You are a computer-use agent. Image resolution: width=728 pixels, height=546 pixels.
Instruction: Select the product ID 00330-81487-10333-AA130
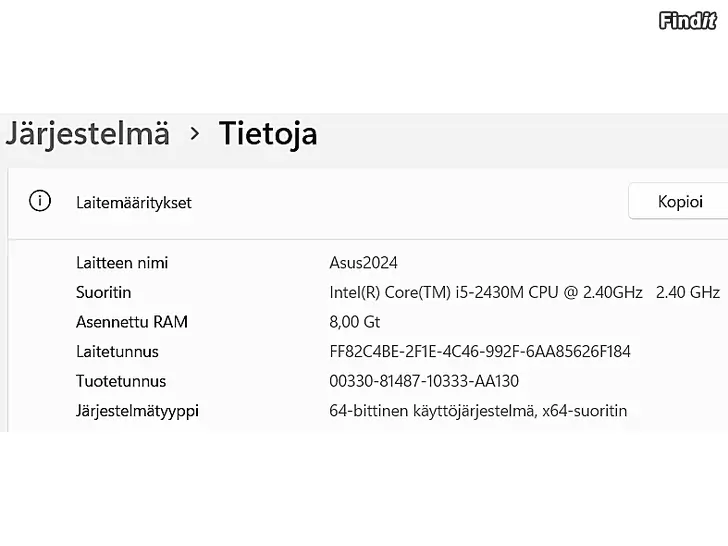click(x=424, y=381)
